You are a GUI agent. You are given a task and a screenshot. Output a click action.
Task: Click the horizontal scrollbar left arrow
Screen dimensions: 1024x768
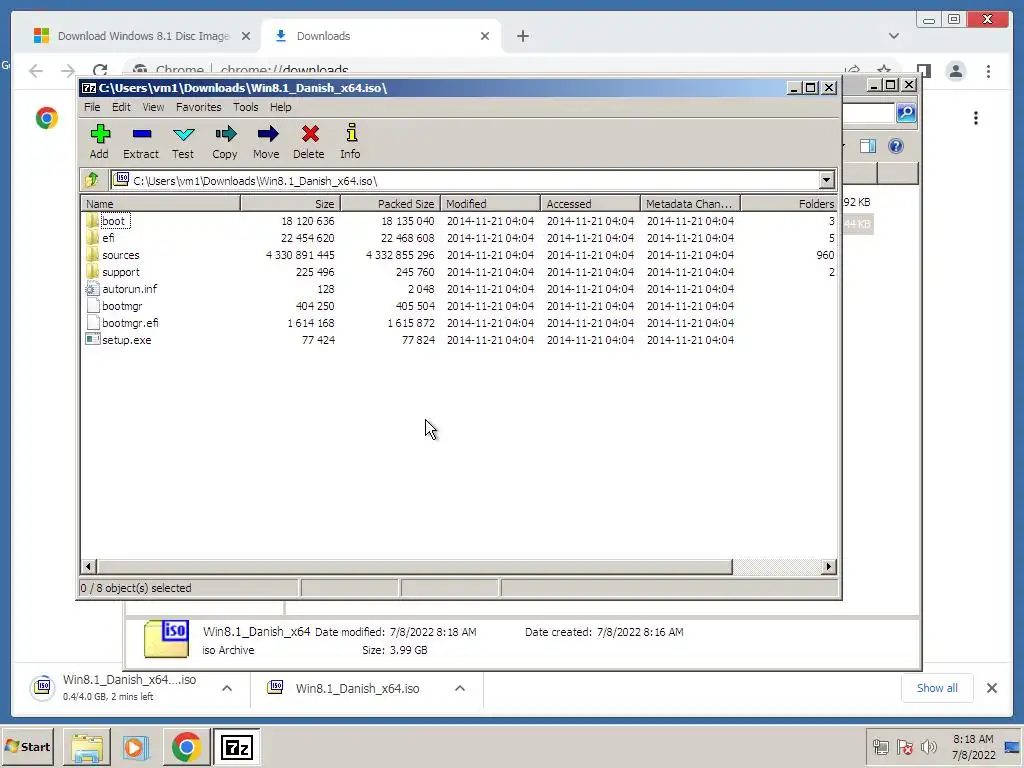coord(89,567)
